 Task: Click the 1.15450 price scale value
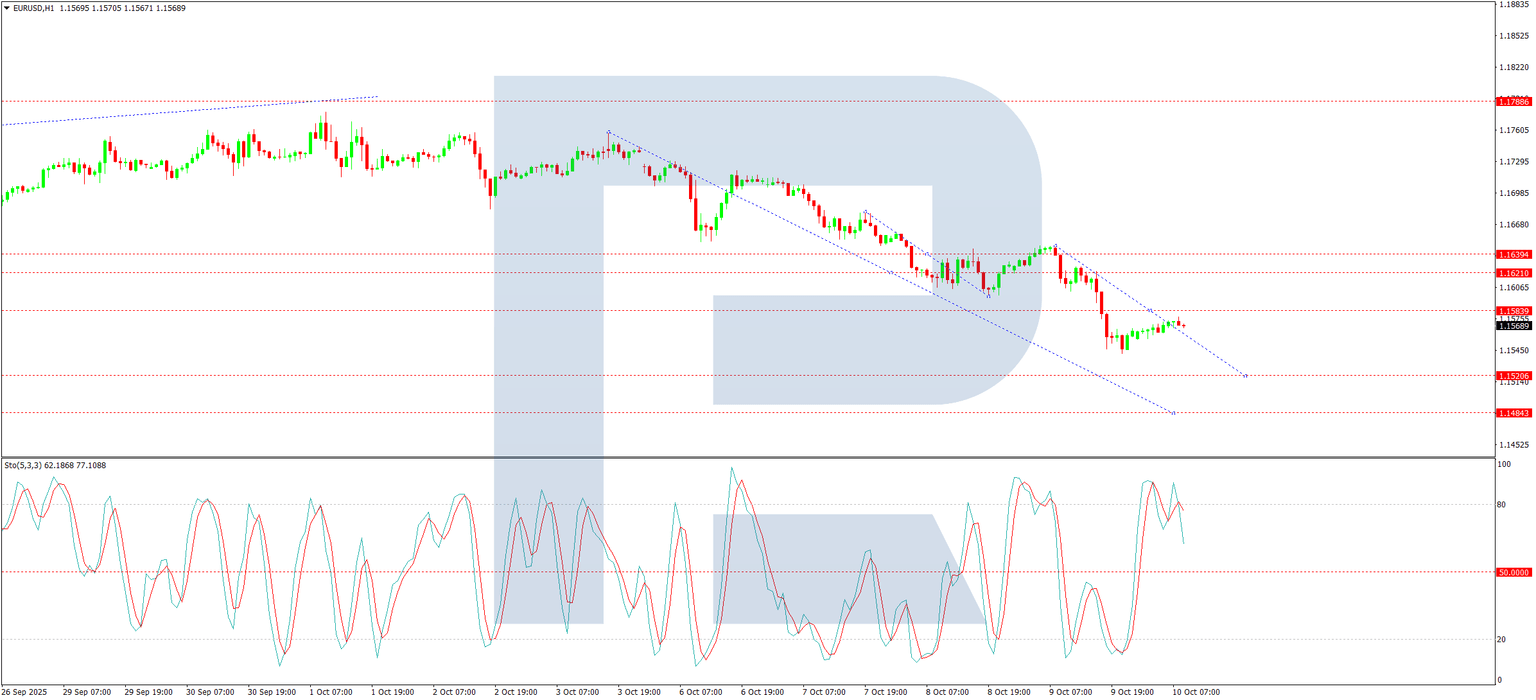[x=1514, y=351]
